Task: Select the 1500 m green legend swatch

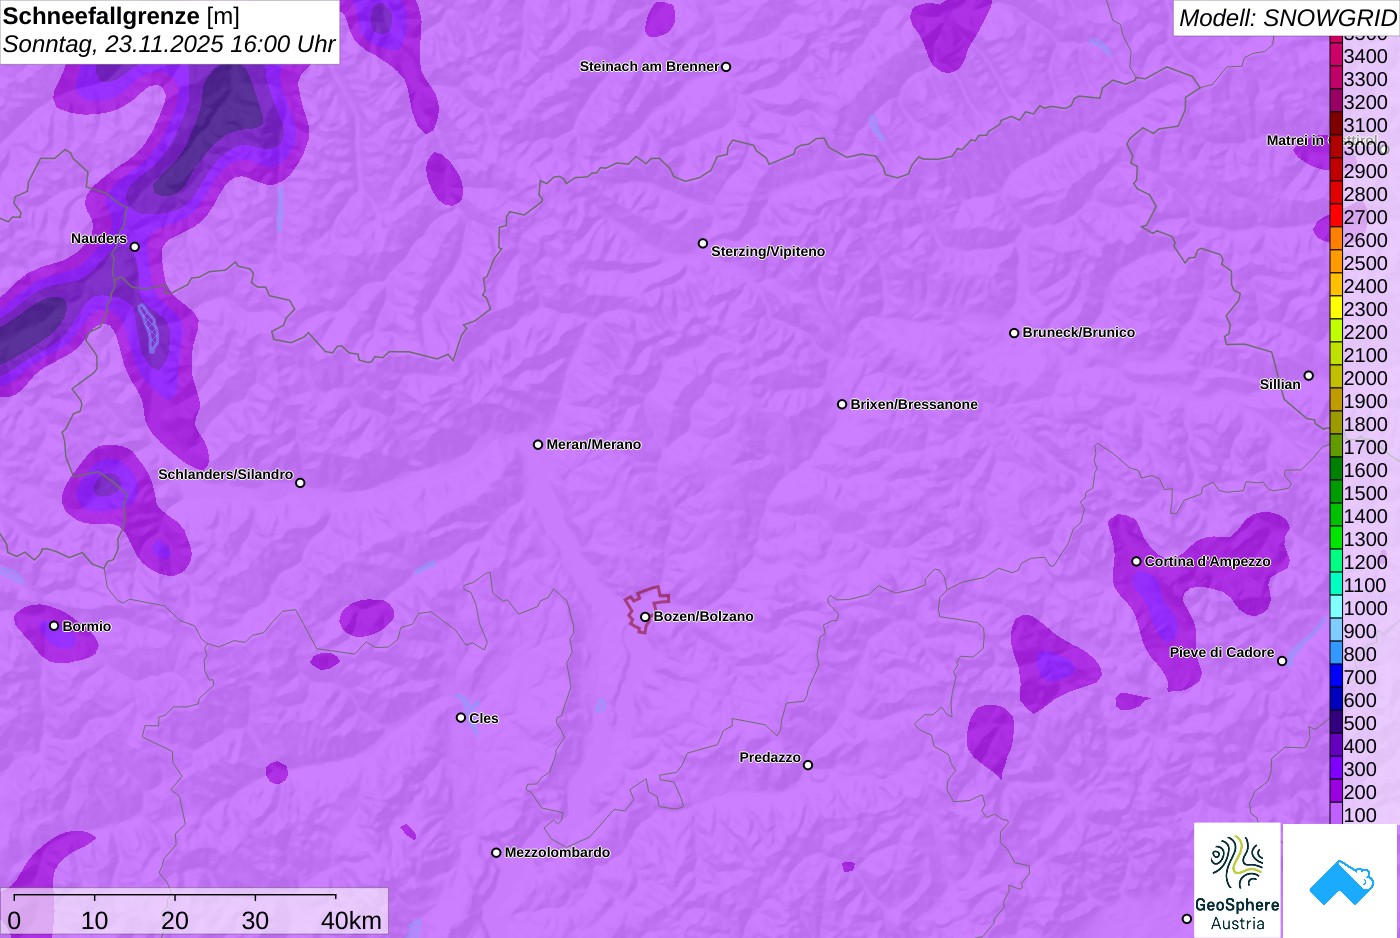Action: tap(1336, 491)
